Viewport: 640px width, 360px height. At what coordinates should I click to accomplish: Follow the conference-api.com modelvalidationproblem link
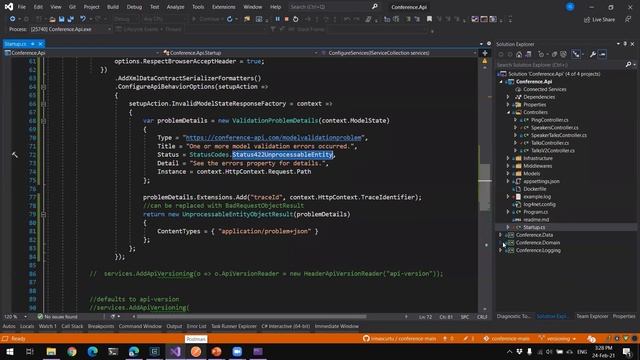pos(273,138)
